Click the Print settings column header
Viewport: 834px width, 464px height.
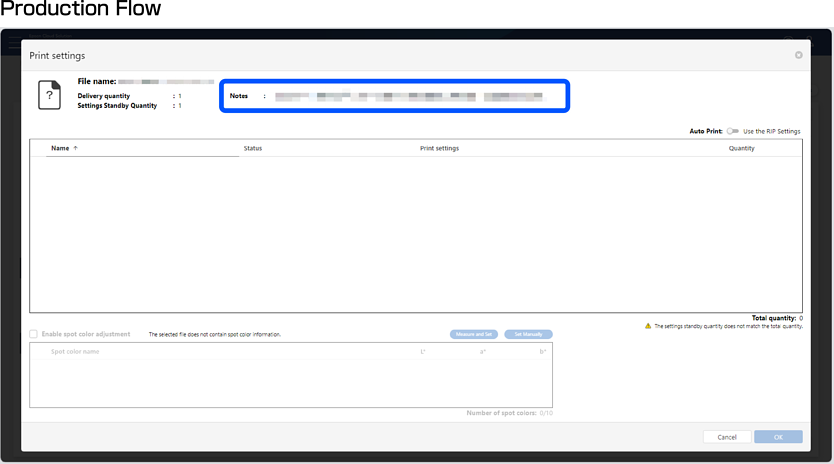(x=439, y=148)
